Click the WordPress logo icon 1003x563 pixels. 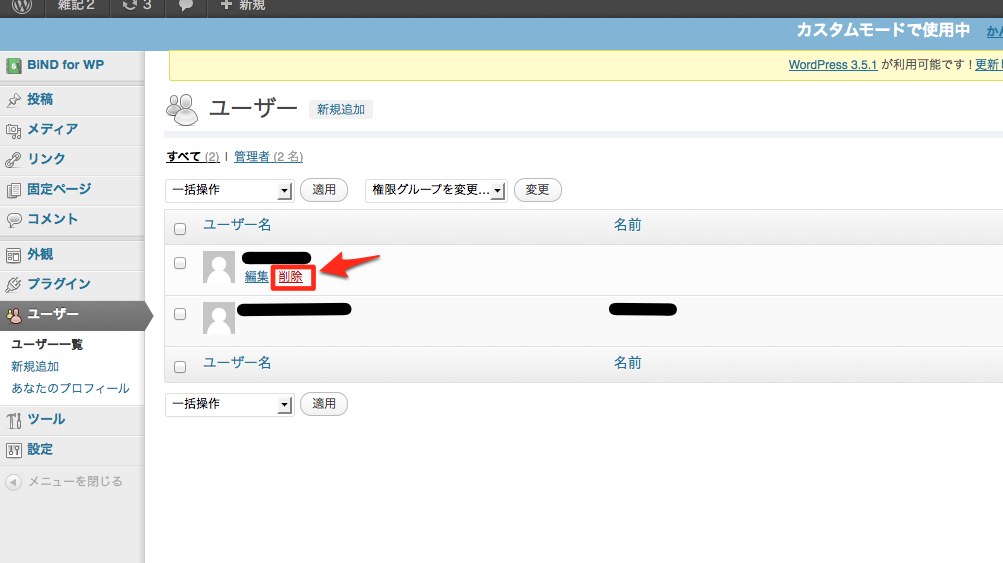(22, 6)
